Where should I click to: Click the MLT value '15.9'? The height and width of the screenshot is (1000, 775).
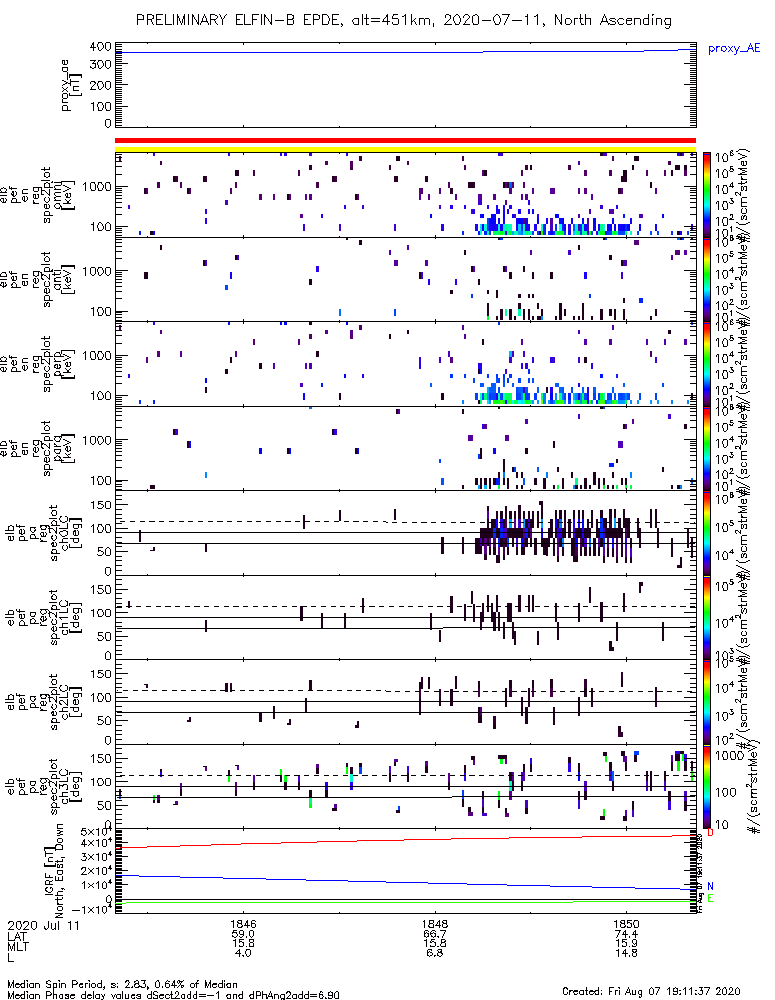point(626,943)
